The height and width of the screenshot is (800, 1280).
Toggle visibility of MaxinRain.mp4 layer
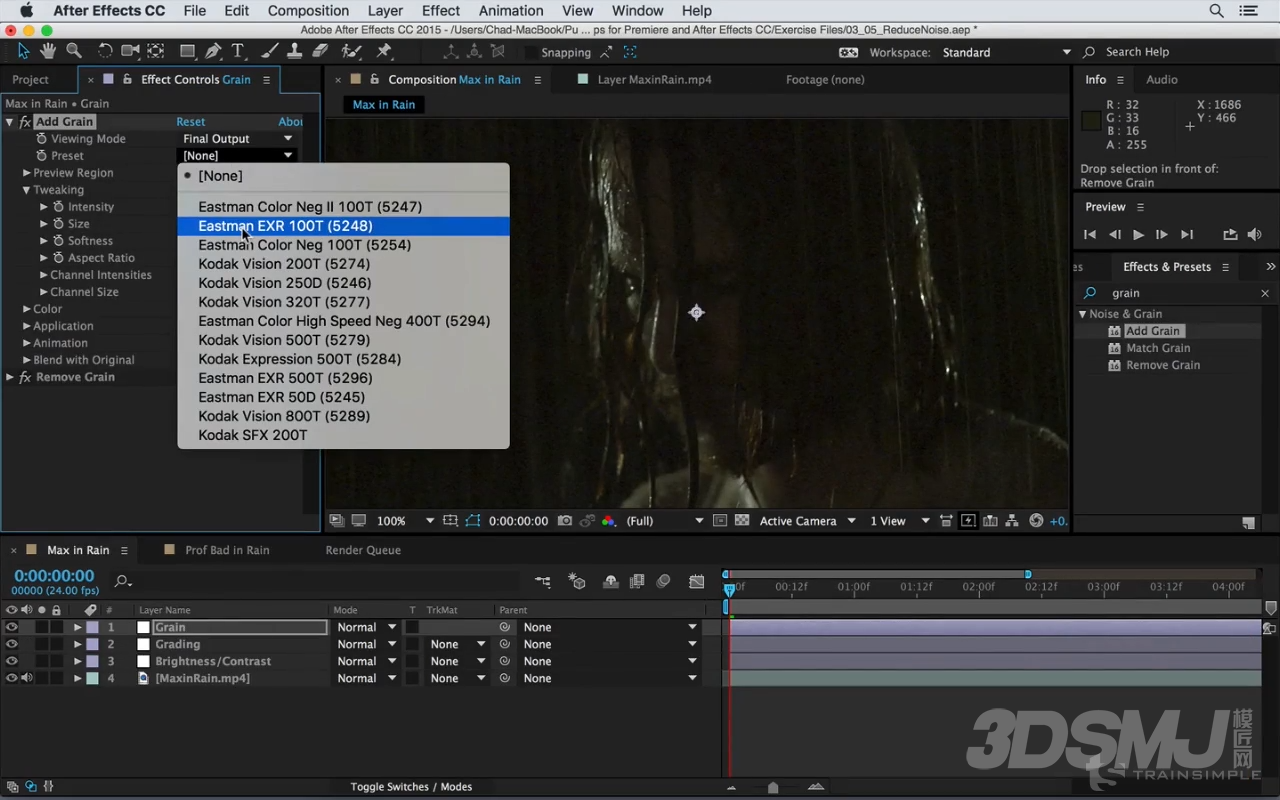click(12, 679)
